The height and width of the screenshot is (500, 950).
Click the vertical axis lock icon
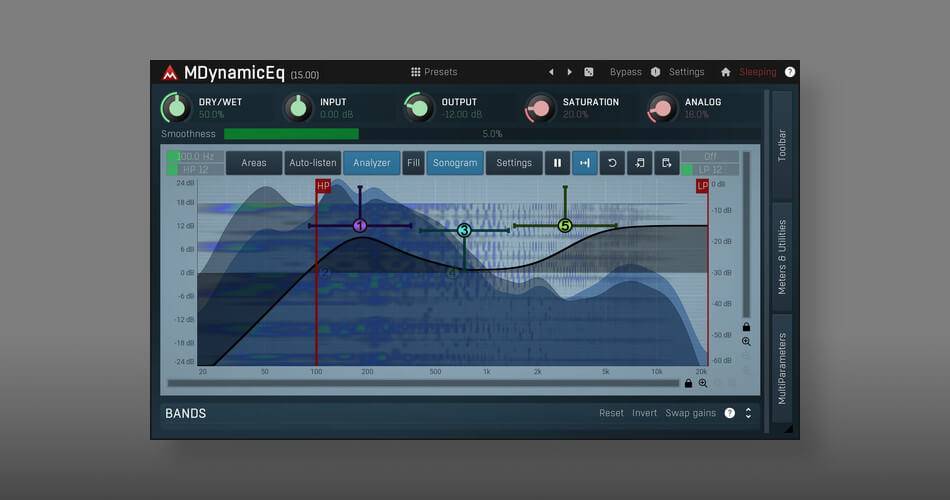746,327
